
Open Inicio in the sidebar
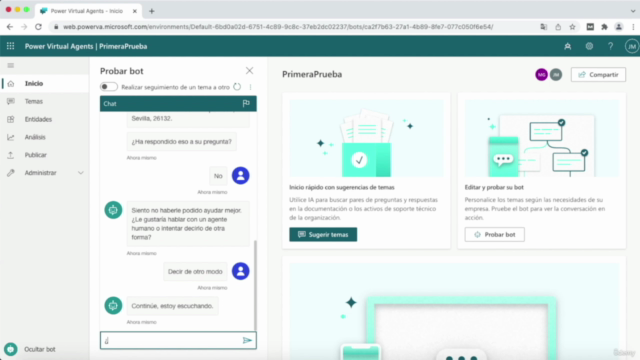tap(44, 83)
